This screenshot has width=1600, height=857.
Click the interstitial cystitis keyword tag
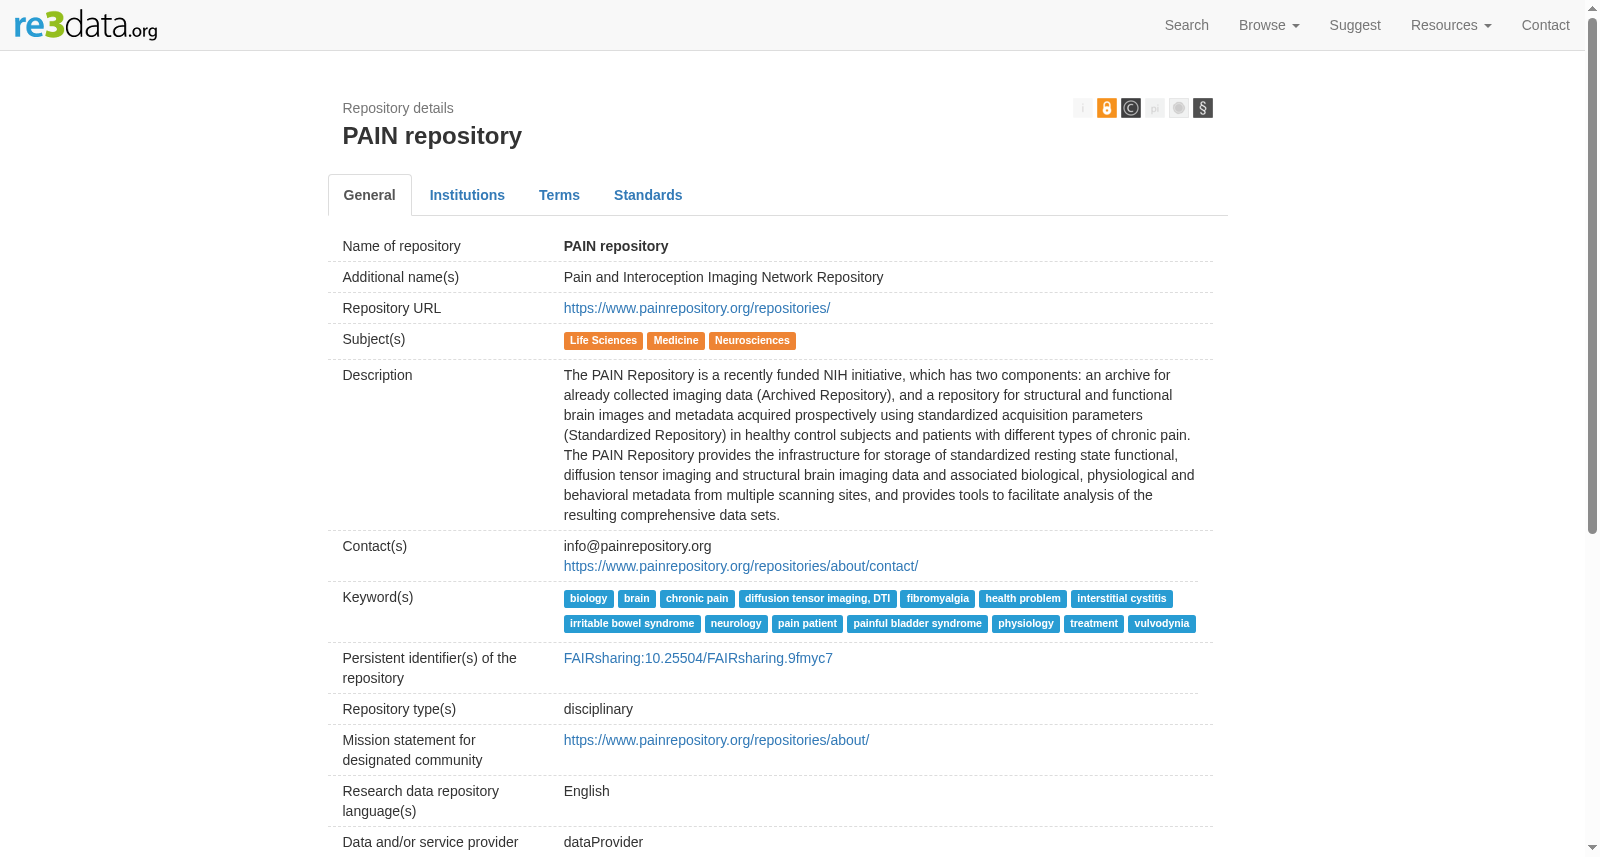(1122, 599)
